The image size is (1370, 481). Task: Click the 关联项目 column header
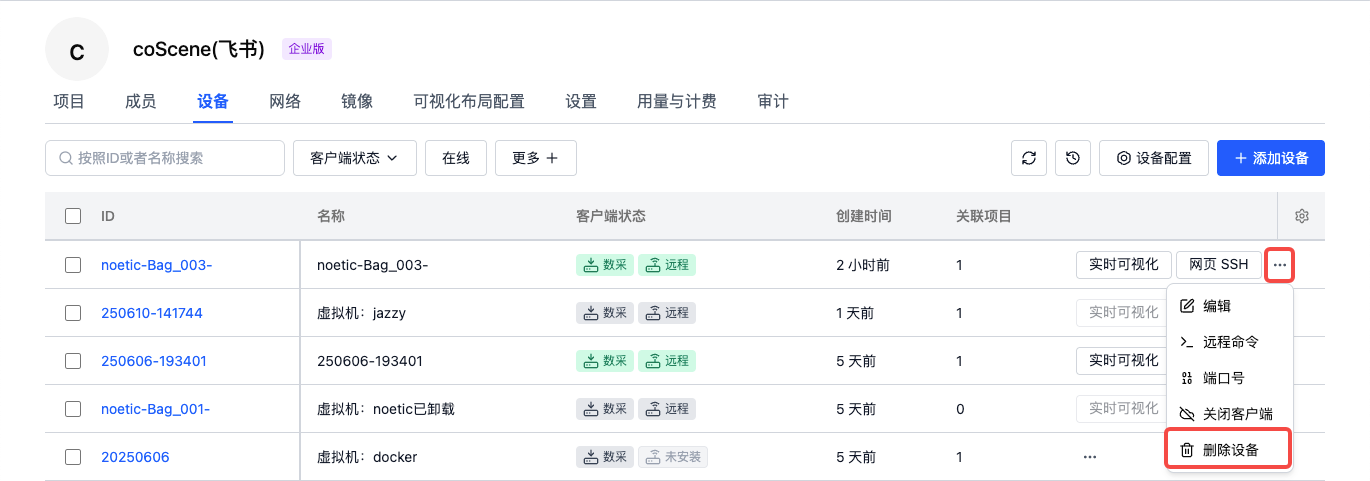984,216
